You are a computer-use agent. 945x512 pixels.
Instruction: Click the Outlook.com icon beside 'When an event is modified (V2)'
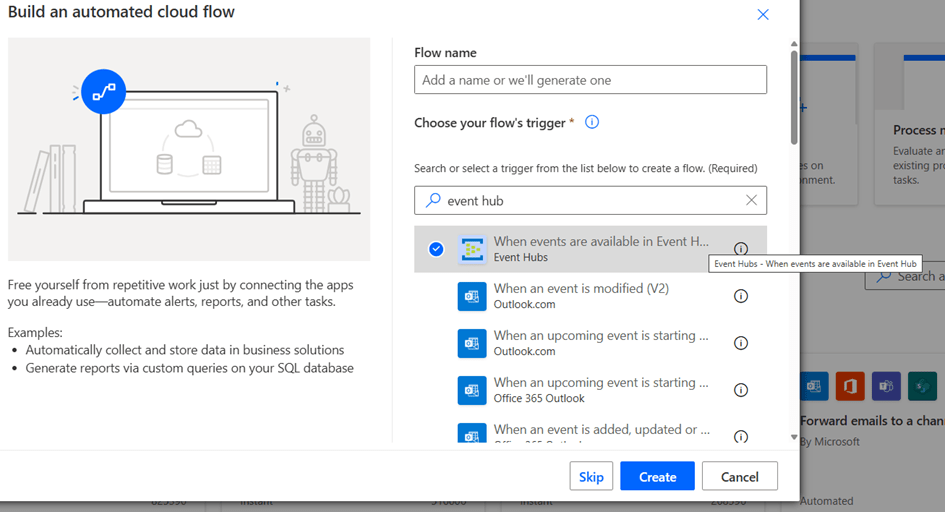tap(472, 296)
